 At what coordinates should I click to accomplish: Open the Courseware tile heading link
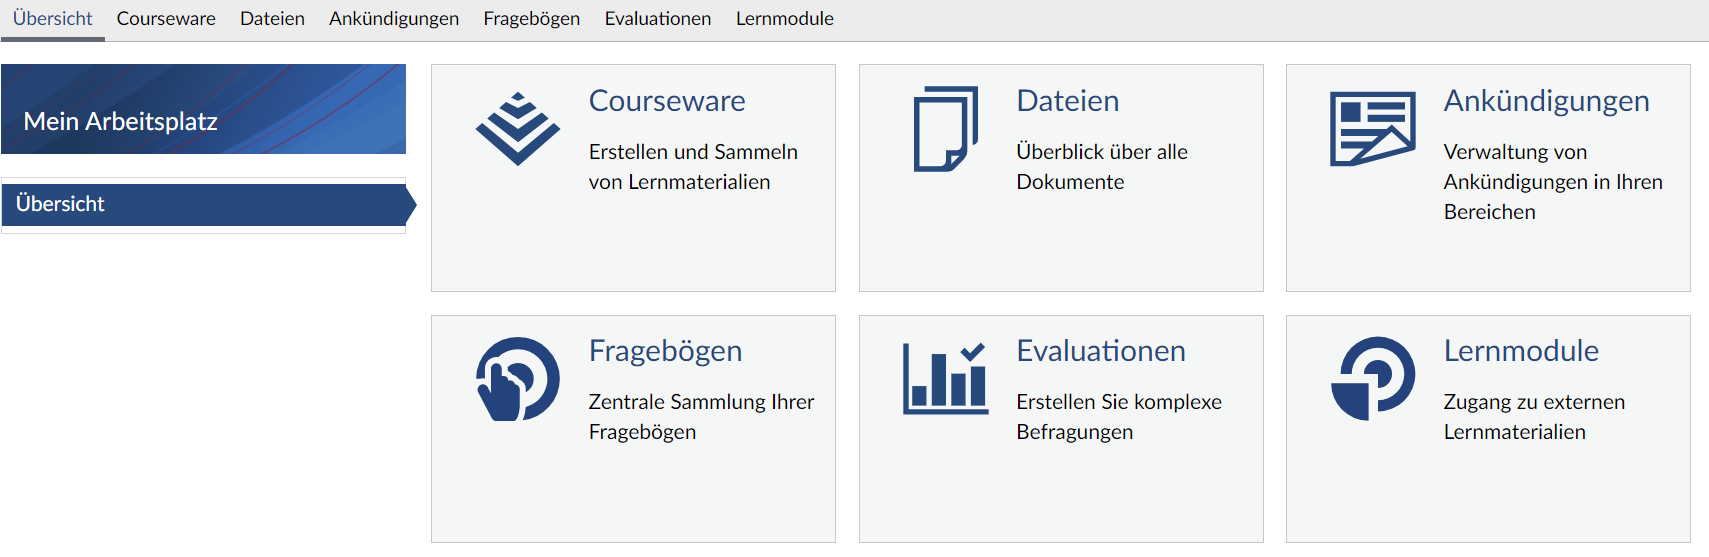click(667, 101)
